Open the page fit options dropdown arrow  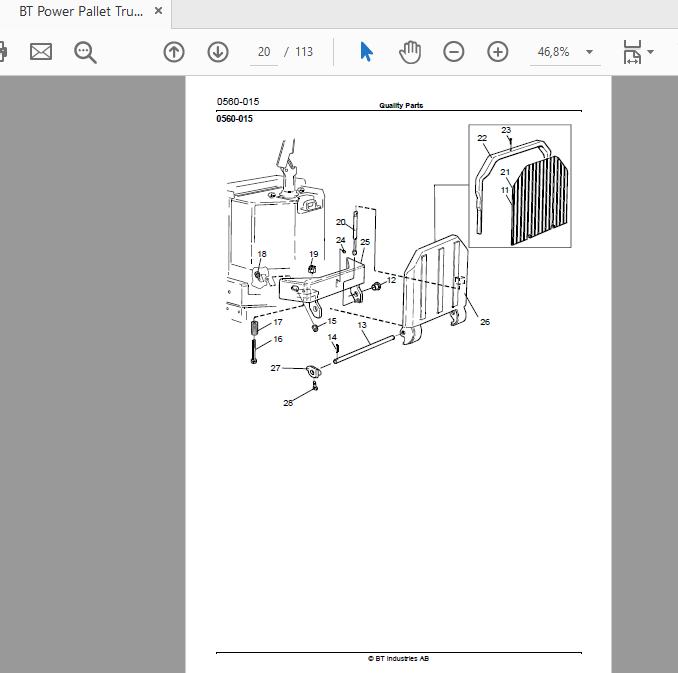click(x=650, y=52)
